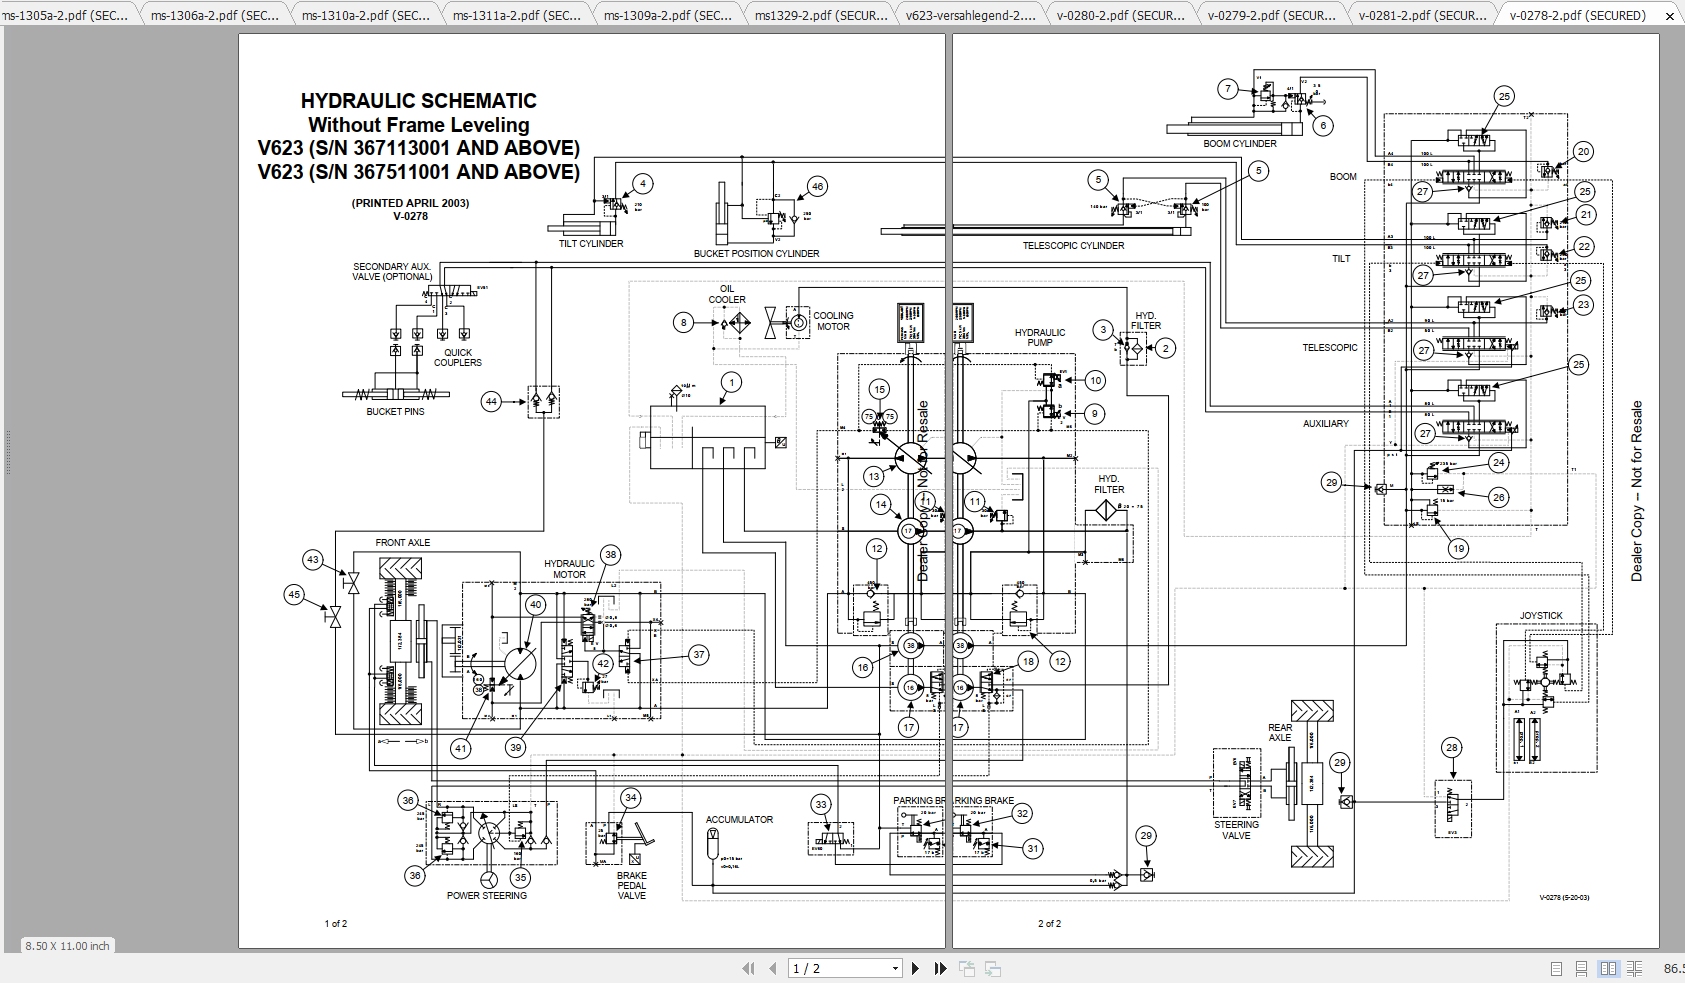Select the two-page continuous view layout
The width and height of the screenshot is (1685, 983).
click(1634, 968)
